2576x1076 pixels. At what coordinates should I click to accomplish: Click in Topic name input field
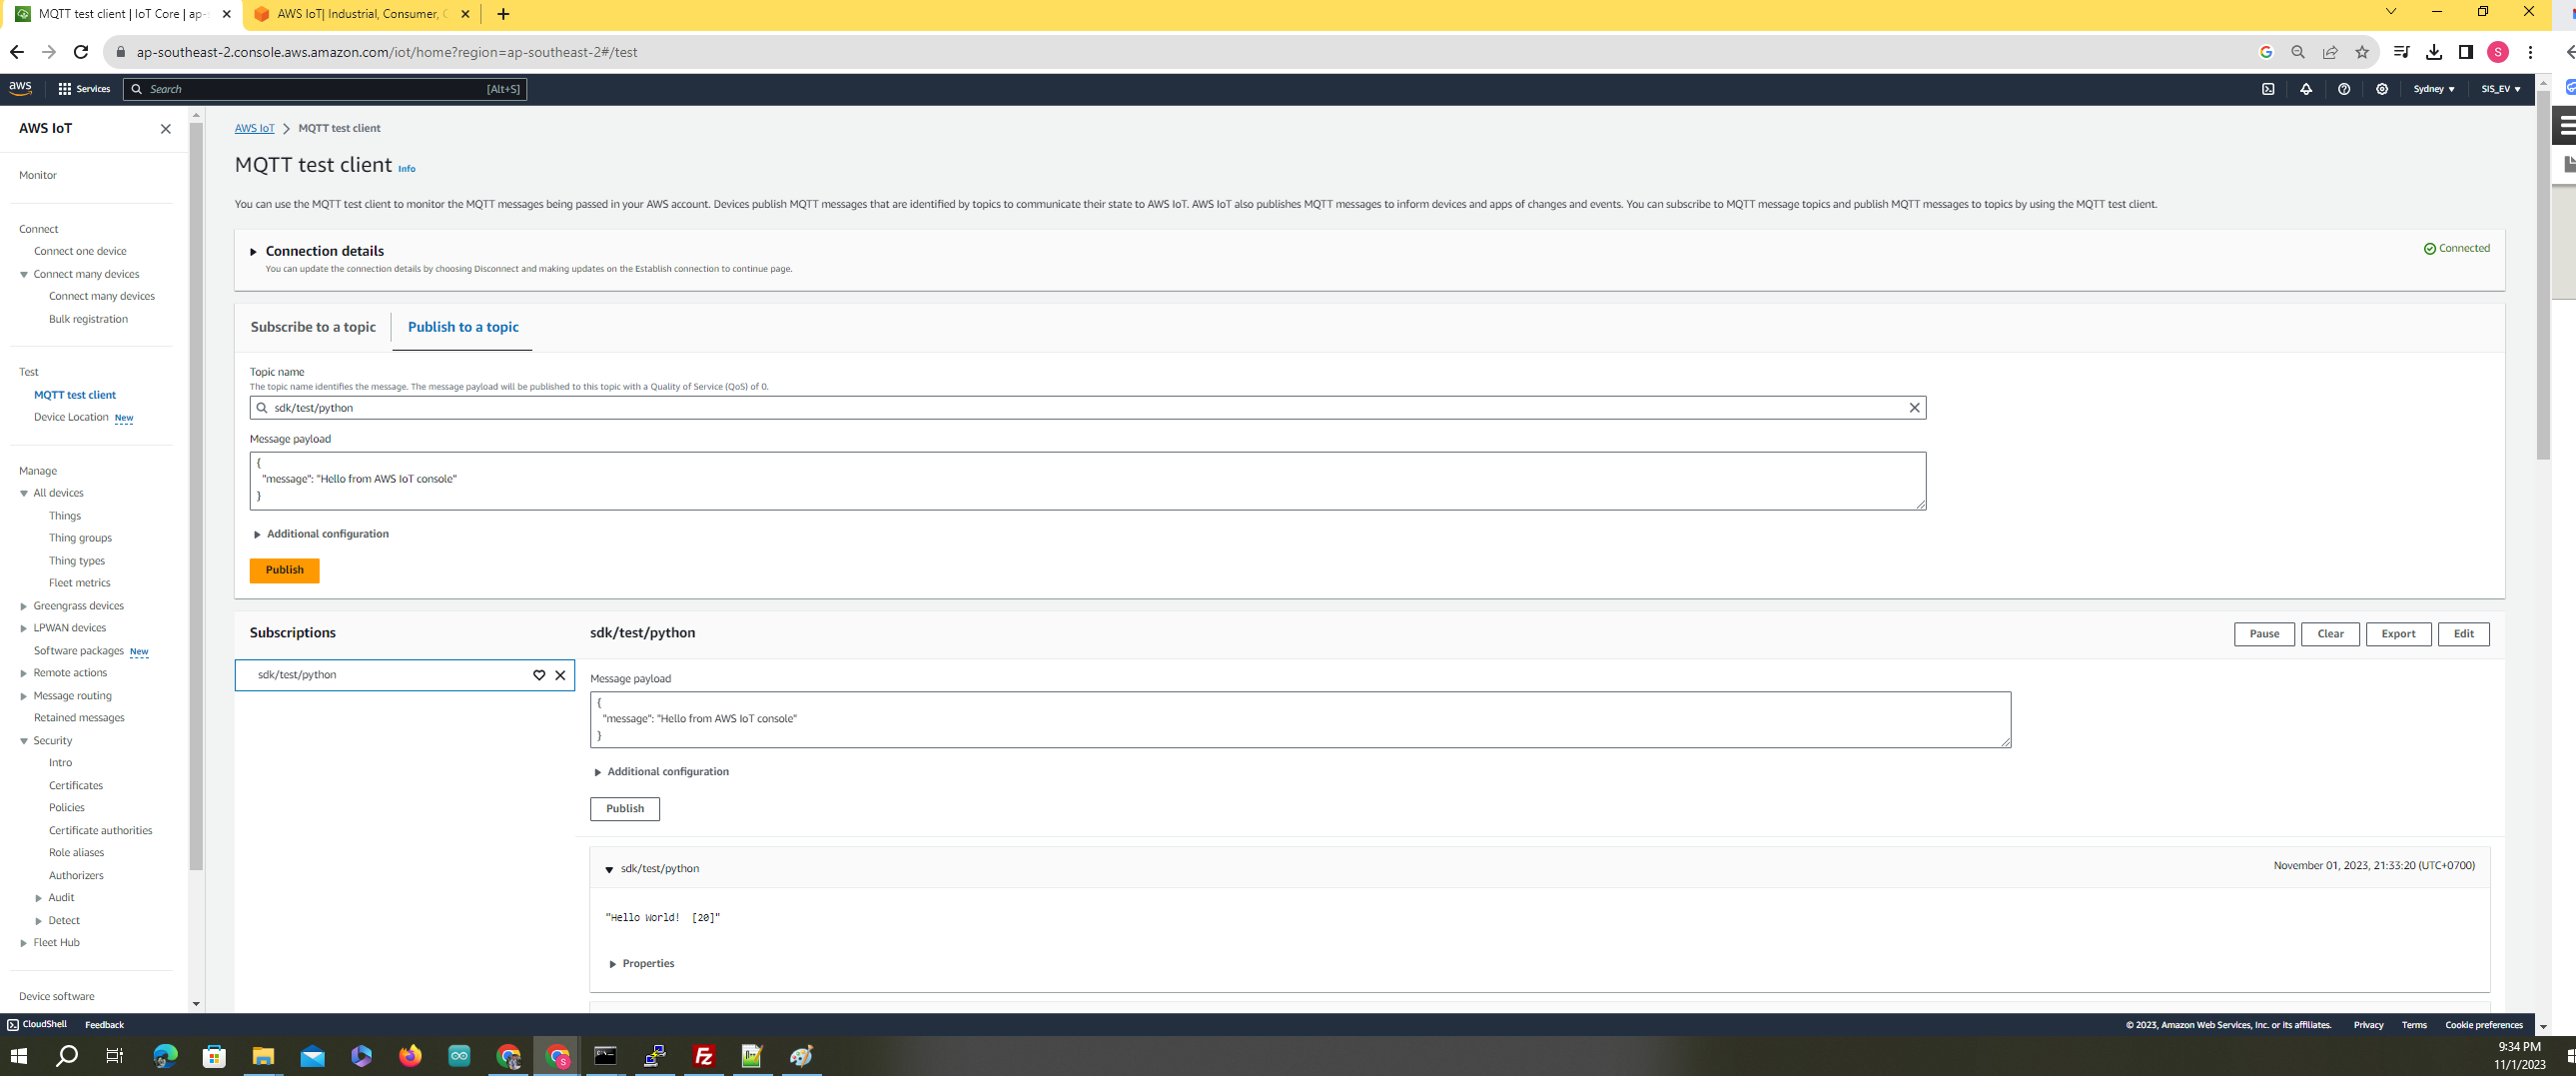[1087, 408]
